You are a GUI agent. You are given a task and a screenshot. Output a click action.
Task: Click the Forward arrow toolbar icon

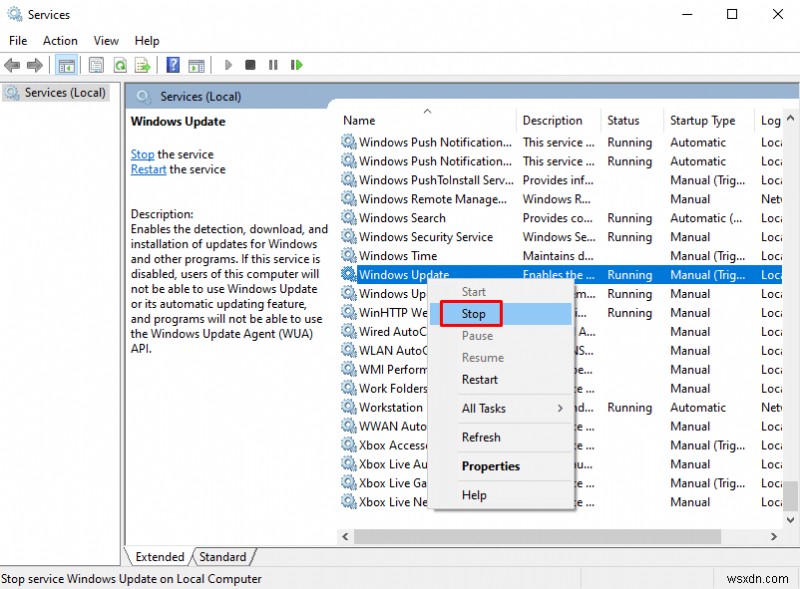(35, 65)
